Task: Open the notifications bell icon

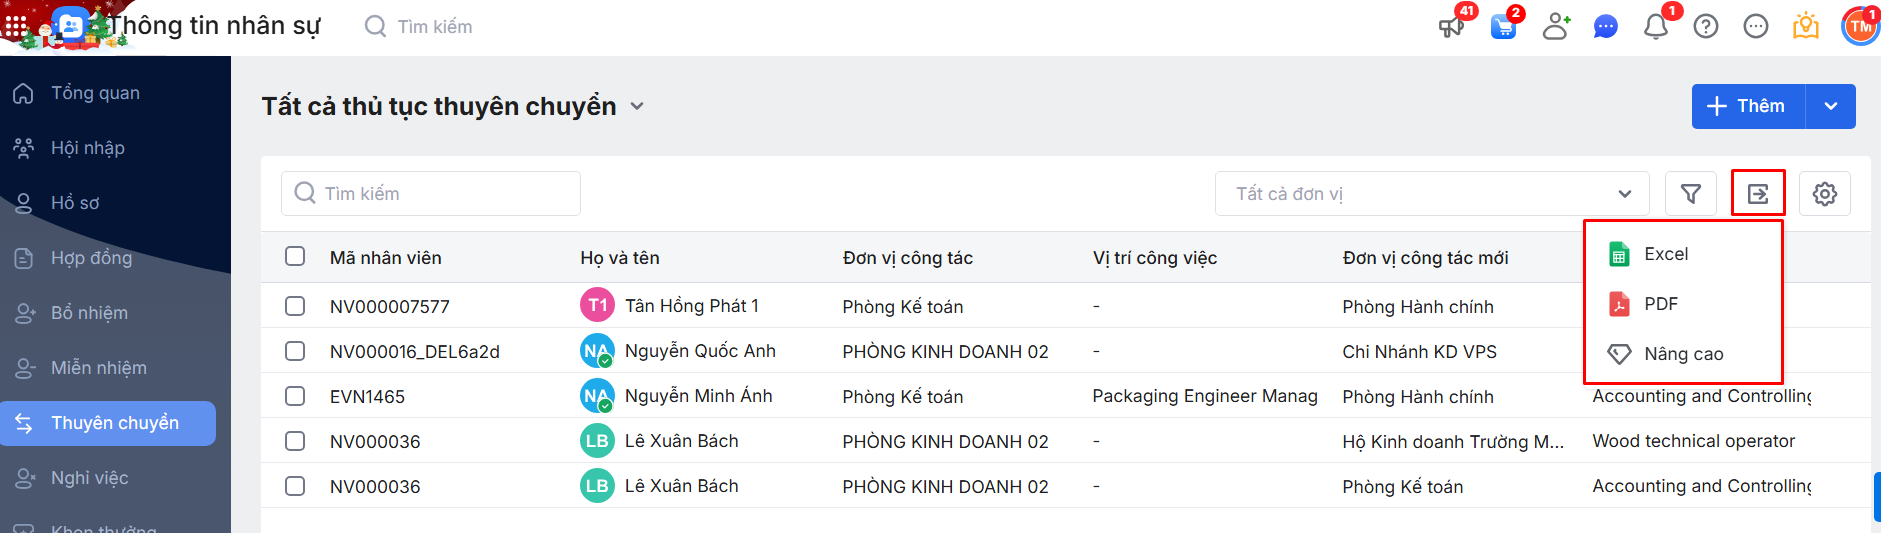Action: coord(1655,27)
